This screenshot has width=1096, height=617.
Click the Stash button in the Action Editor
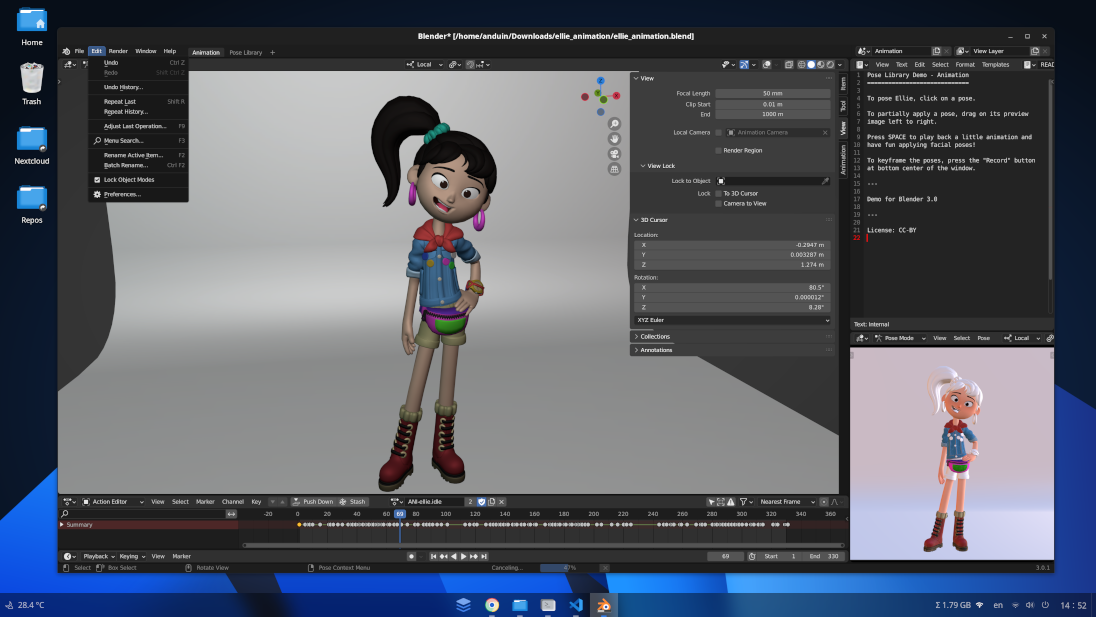[x=353, y=501]
